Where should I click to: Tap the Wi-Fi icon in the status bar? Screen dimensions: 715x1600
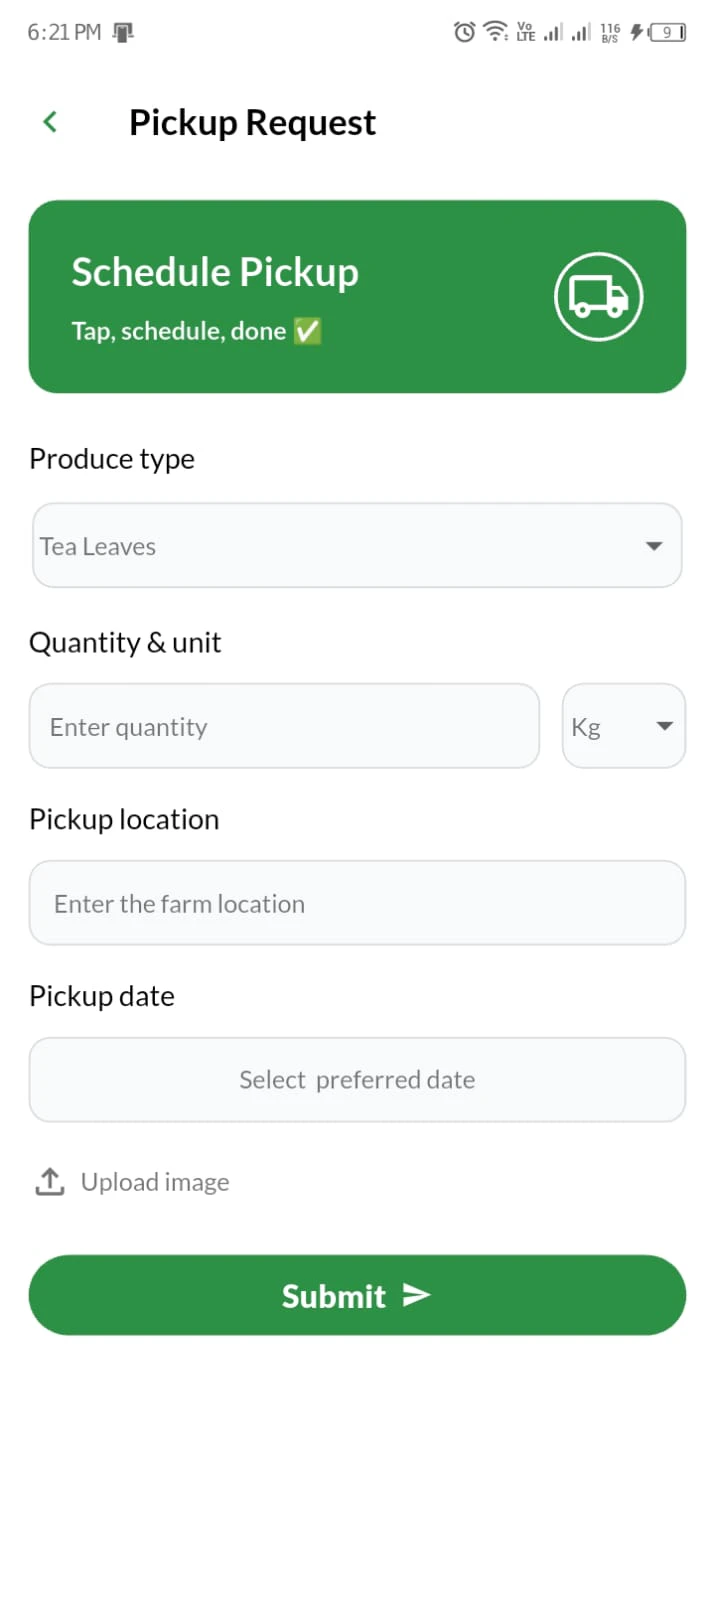pyautogui.click(x=495, y=31)
